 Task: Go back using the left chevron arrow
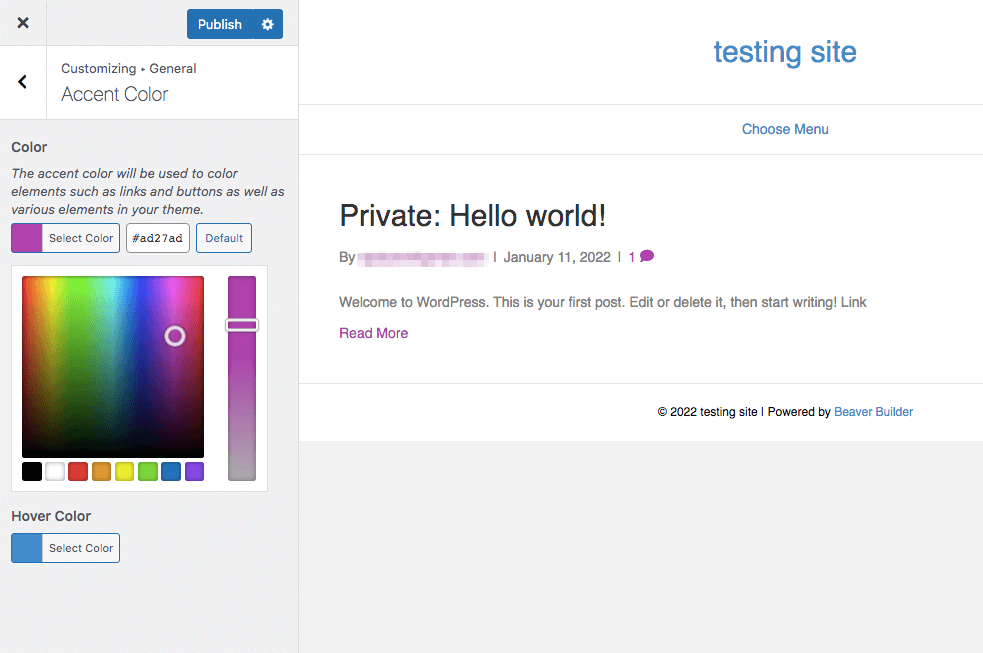pos(23,82)
